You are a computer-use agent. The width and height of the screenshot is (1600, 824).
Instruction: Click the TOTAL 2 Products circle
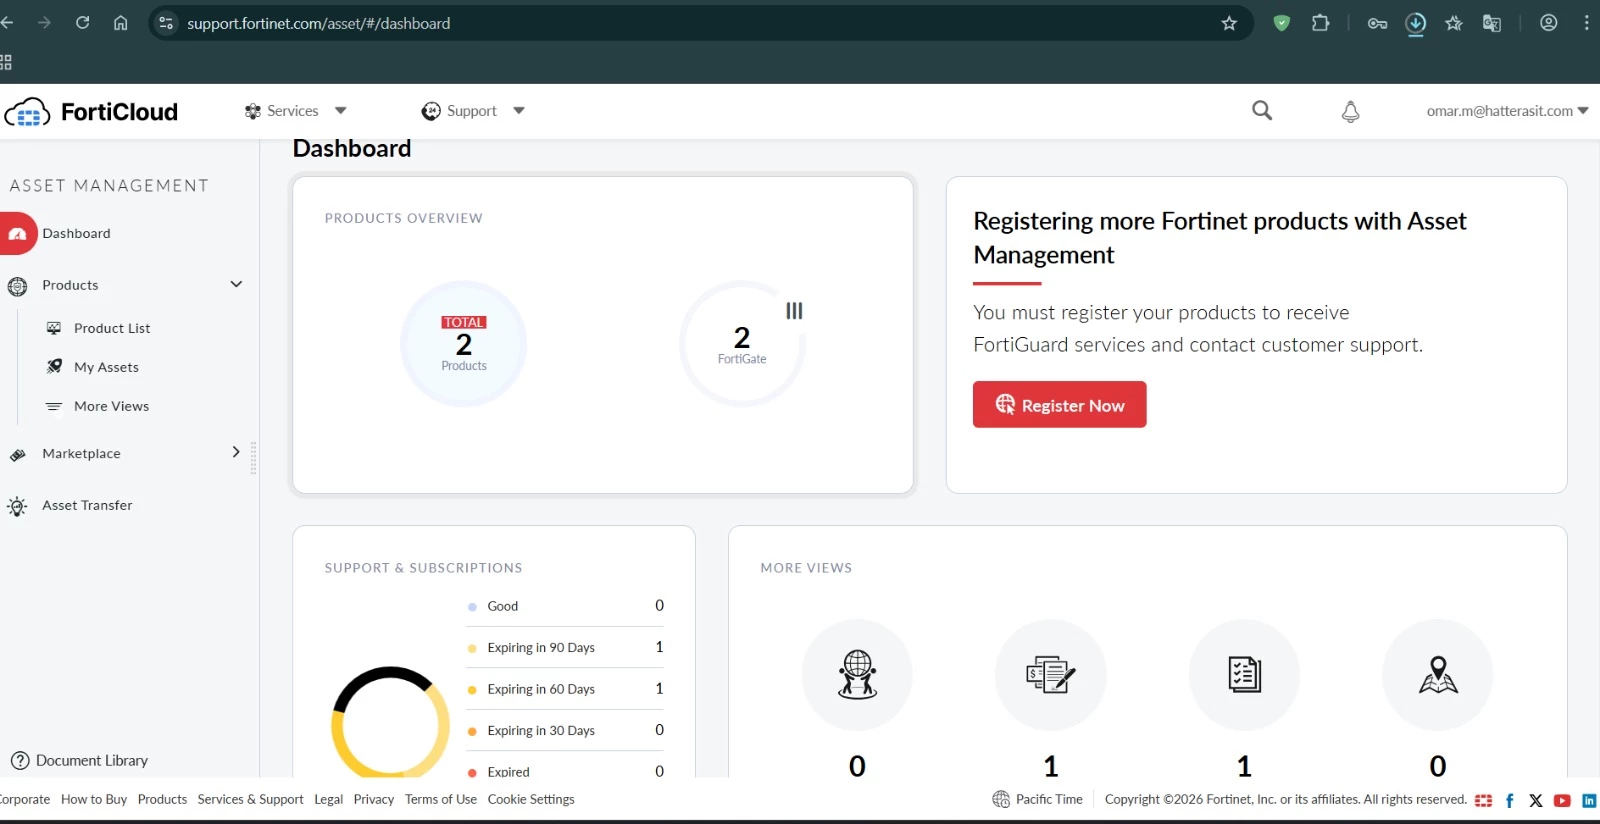tap(464, 344)
